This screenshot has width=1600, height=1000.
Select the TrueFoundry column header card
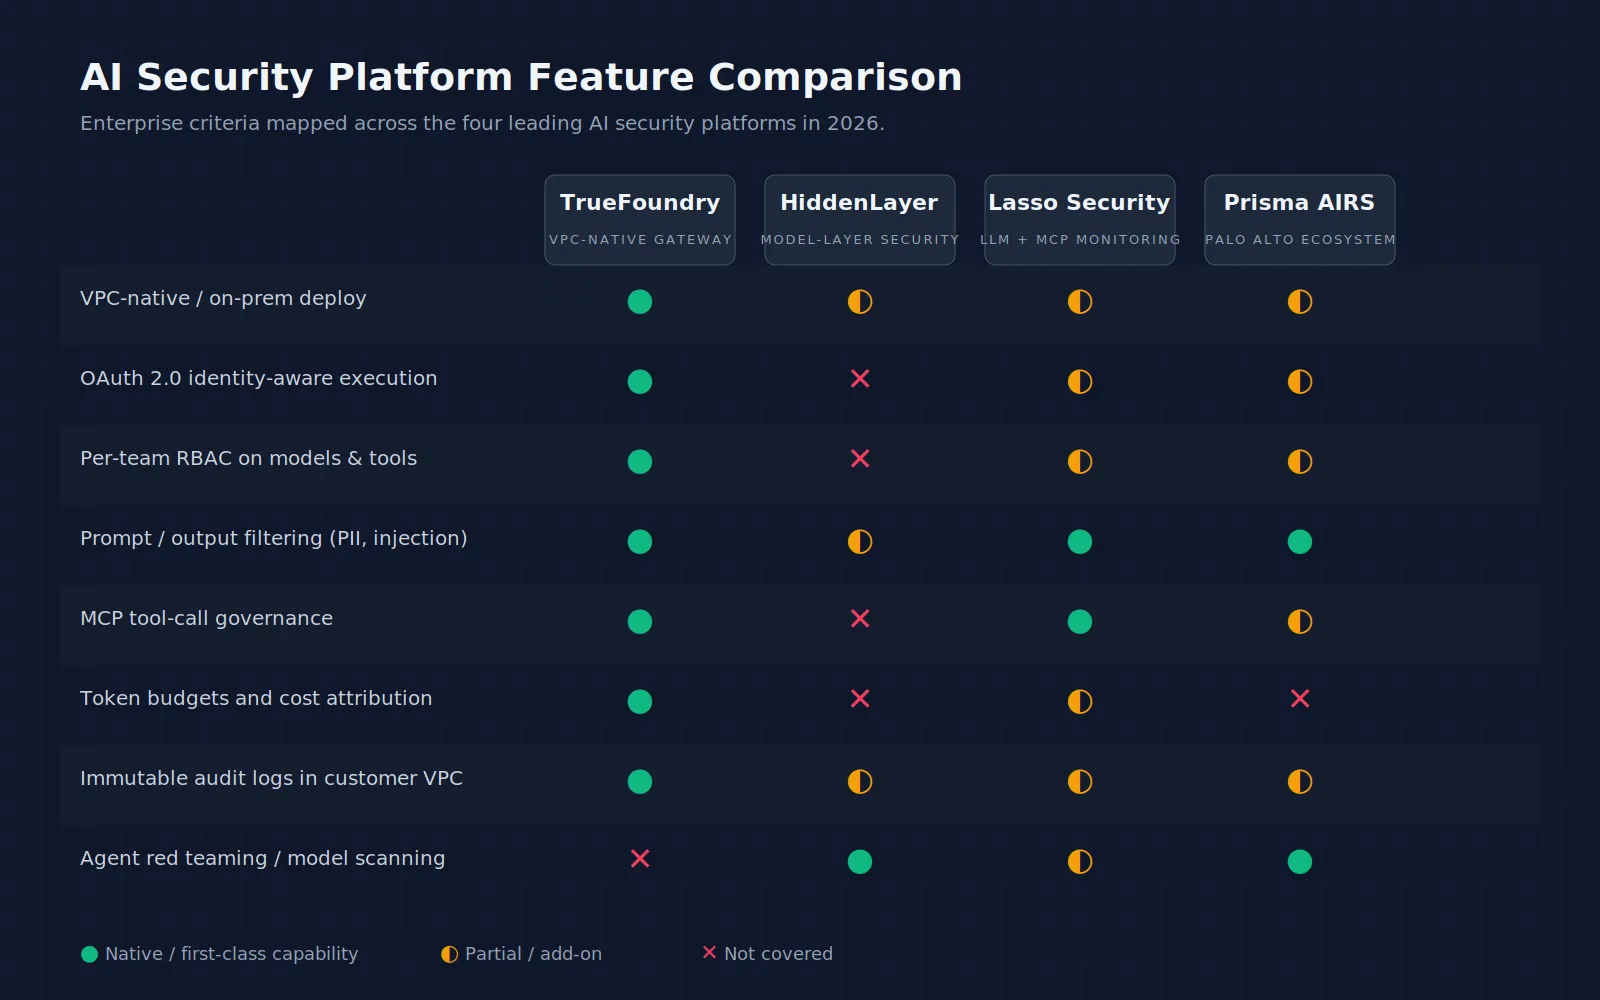click(640, 220)
